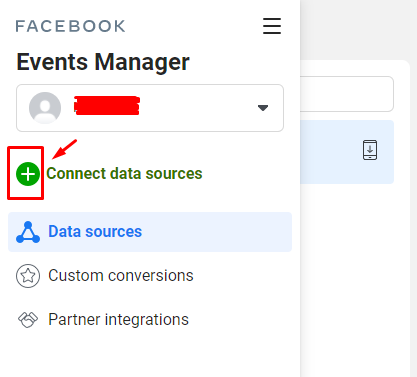Click the Partner integrations handshake icon

coord(28,320)
